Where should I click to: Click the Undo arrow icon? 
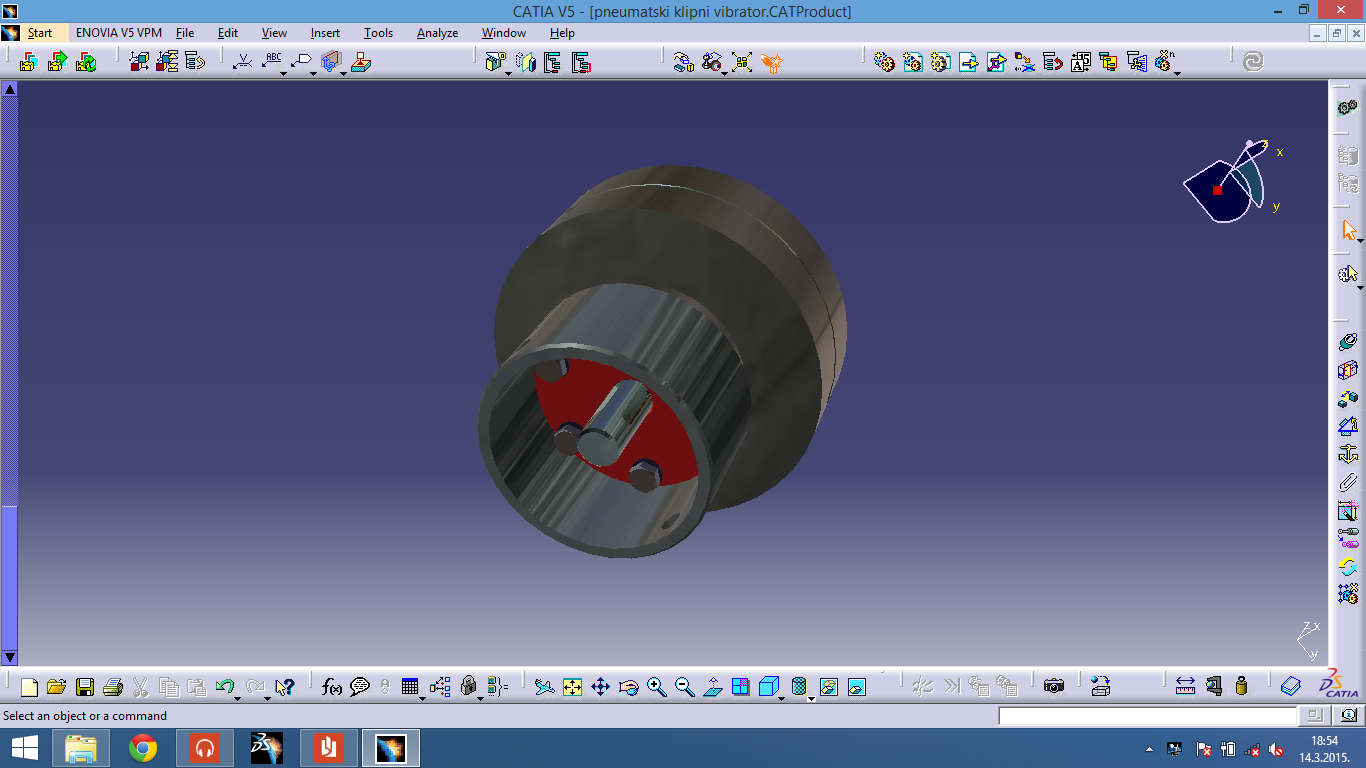pyautogui.click(x=224, y=686)
